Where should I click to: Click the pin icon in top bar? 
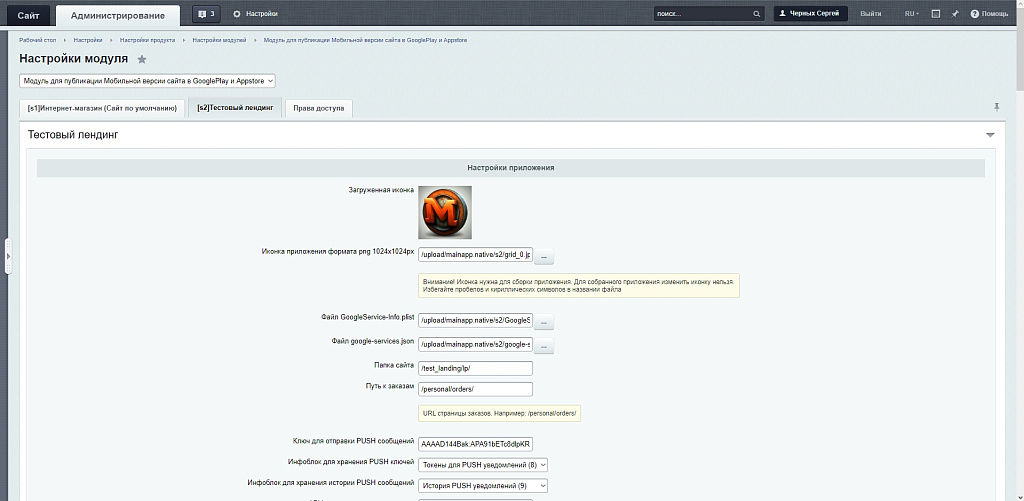click(x=955, y=14)
